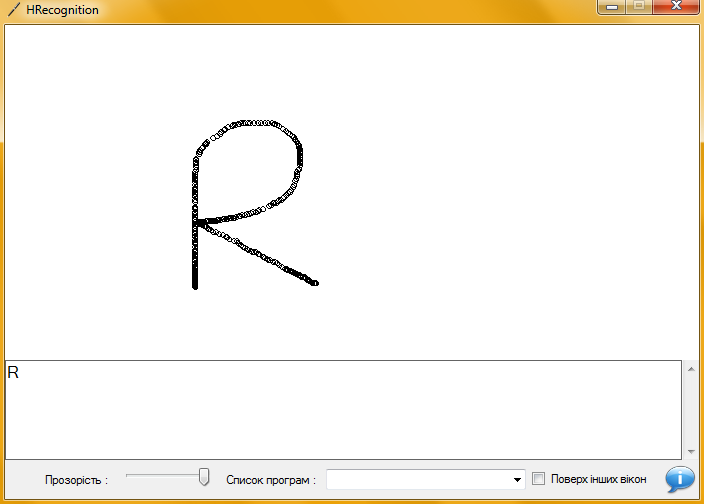
Task: Open the "Список програм" dropdown arrow
Action: coord(517,480)
